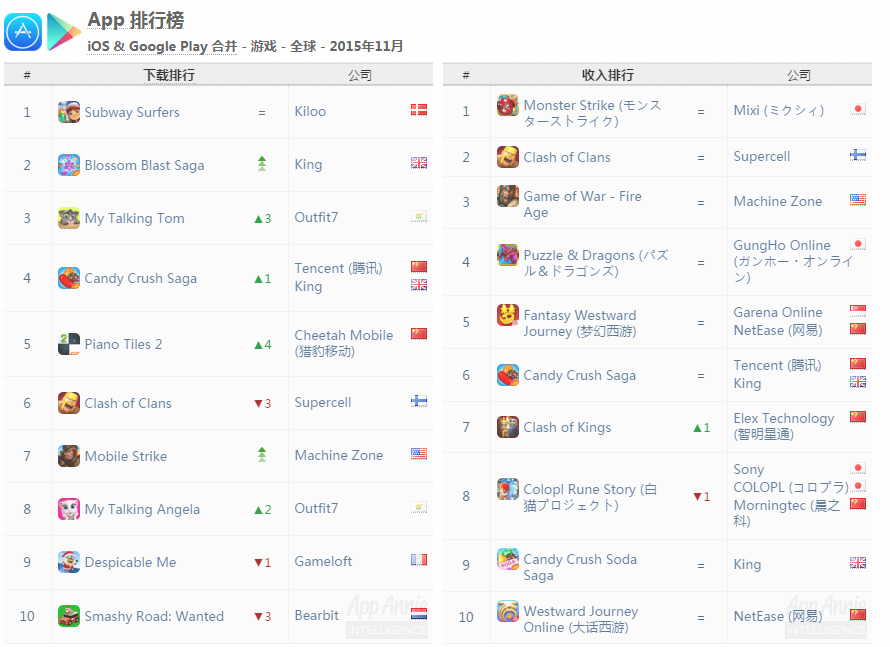Click the new-entry arrow for Mobile Strike

262,455
